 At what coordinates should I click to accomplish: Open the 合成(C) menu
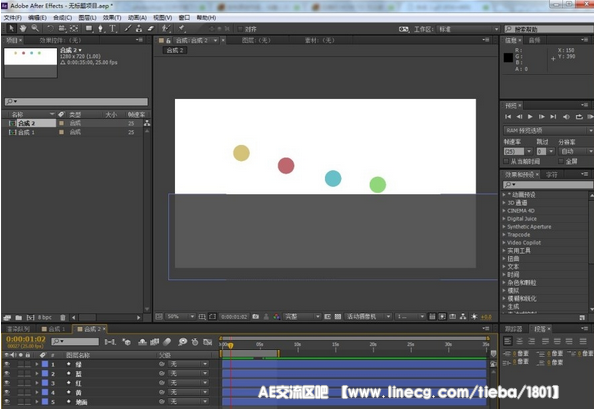pyautogui.click(x=63, y=18)
